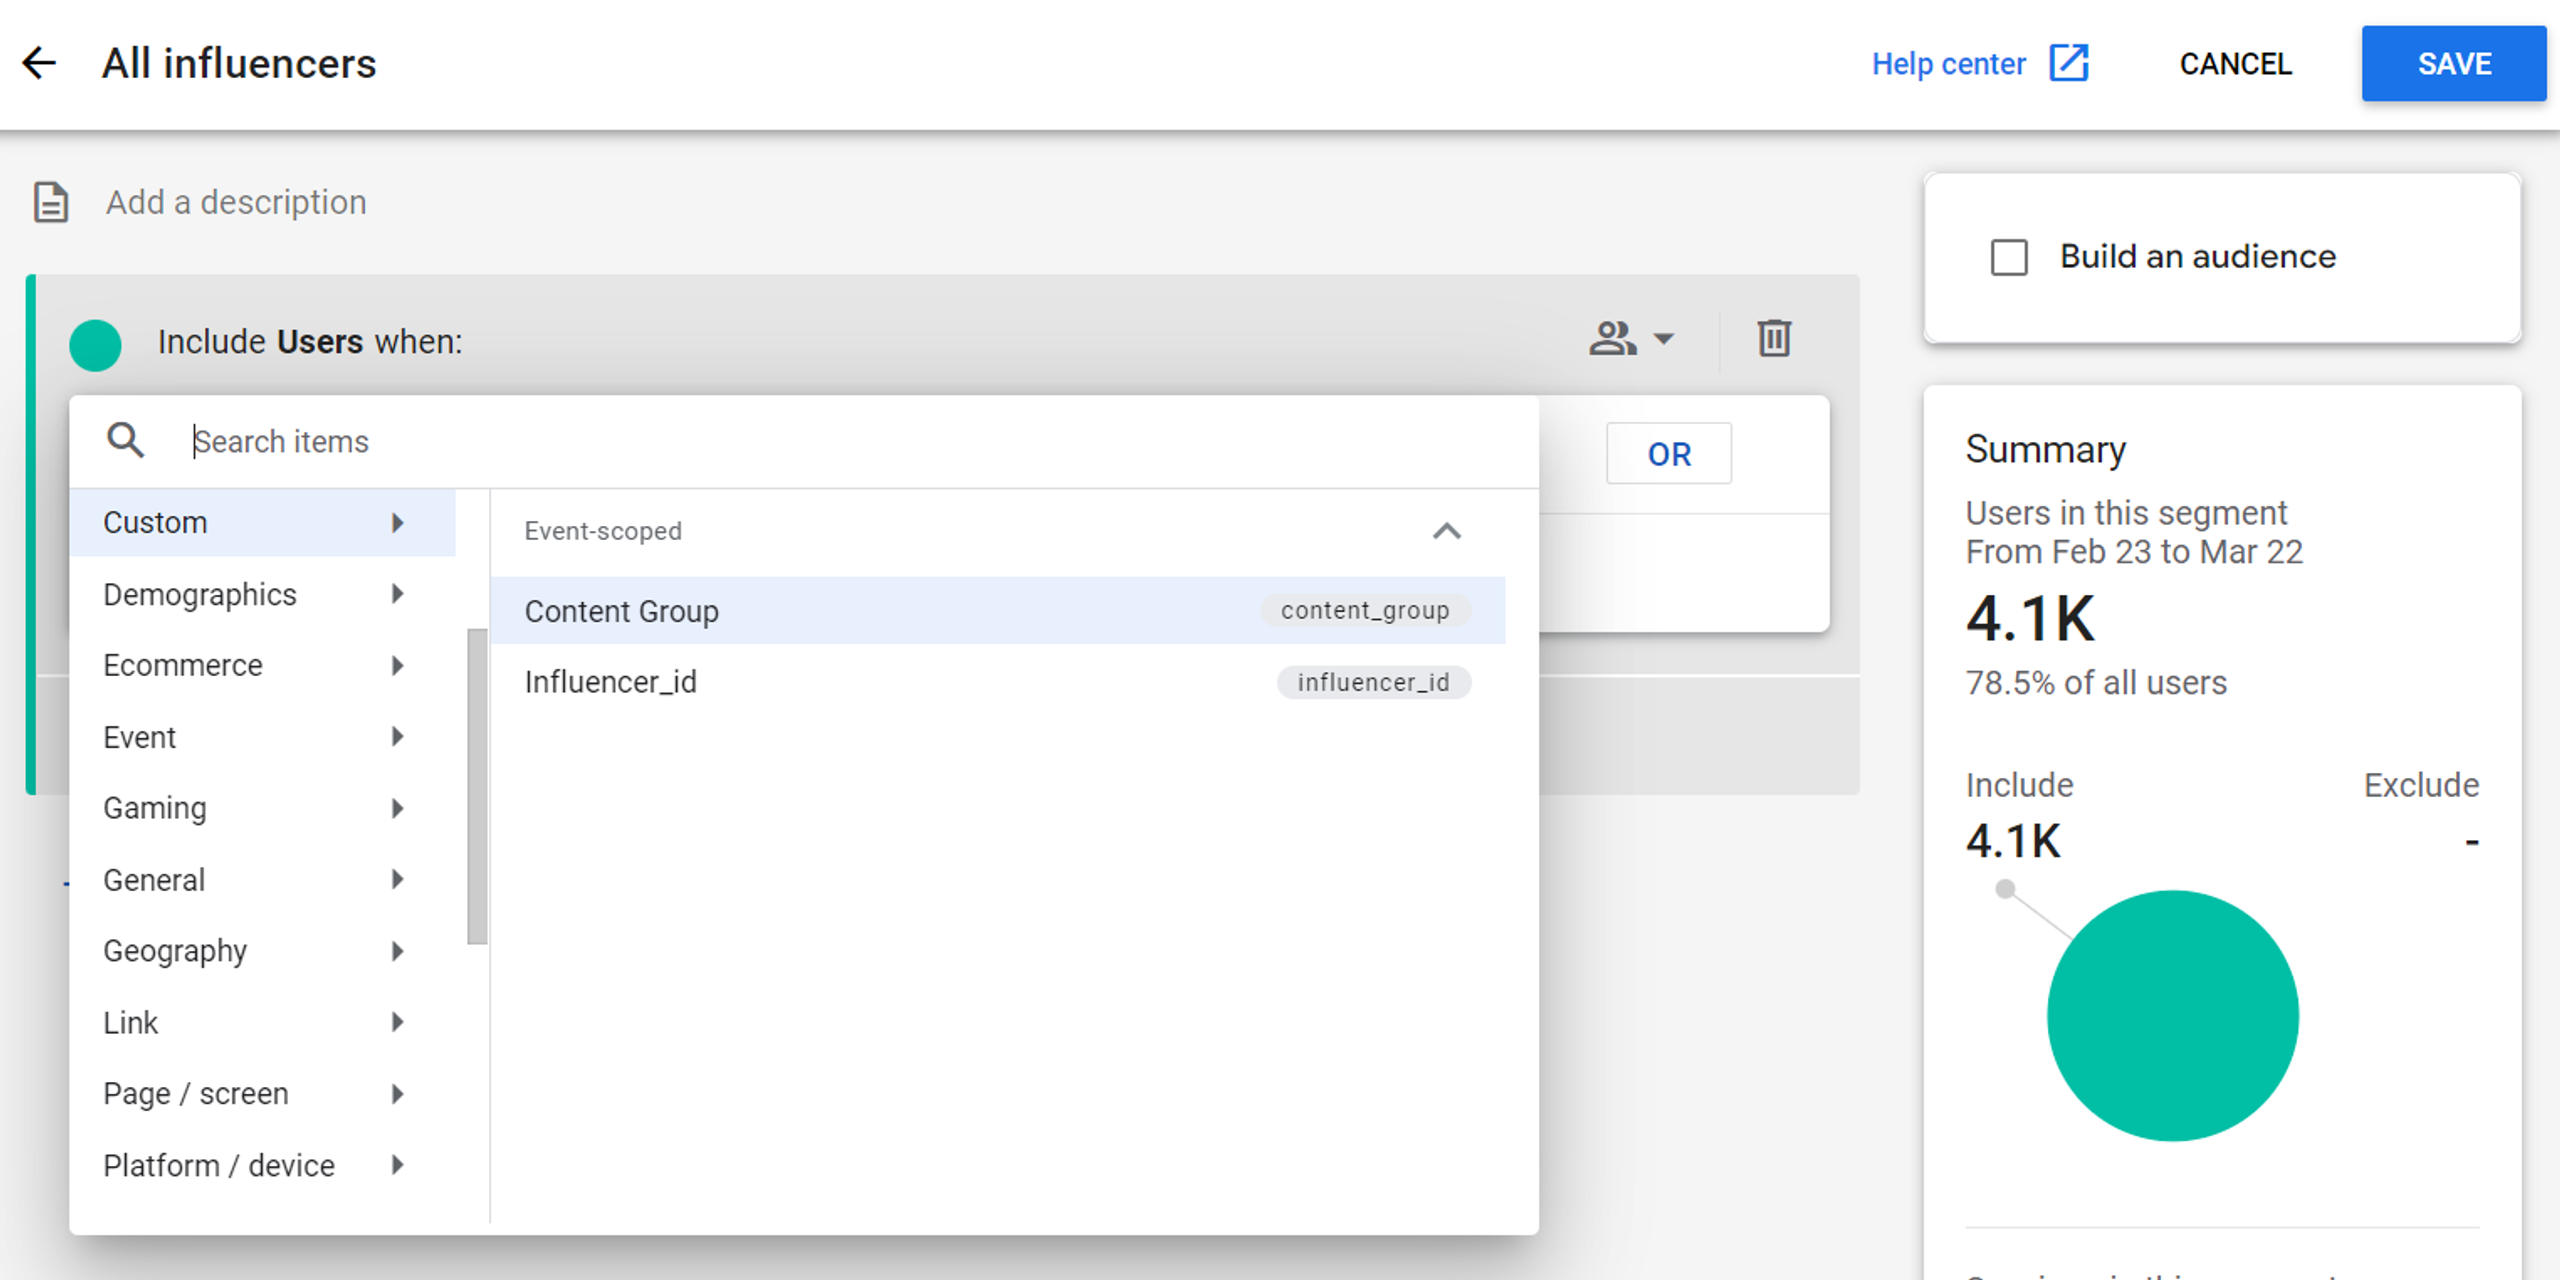Click the search magnifier icon

[x=126, y=441]
